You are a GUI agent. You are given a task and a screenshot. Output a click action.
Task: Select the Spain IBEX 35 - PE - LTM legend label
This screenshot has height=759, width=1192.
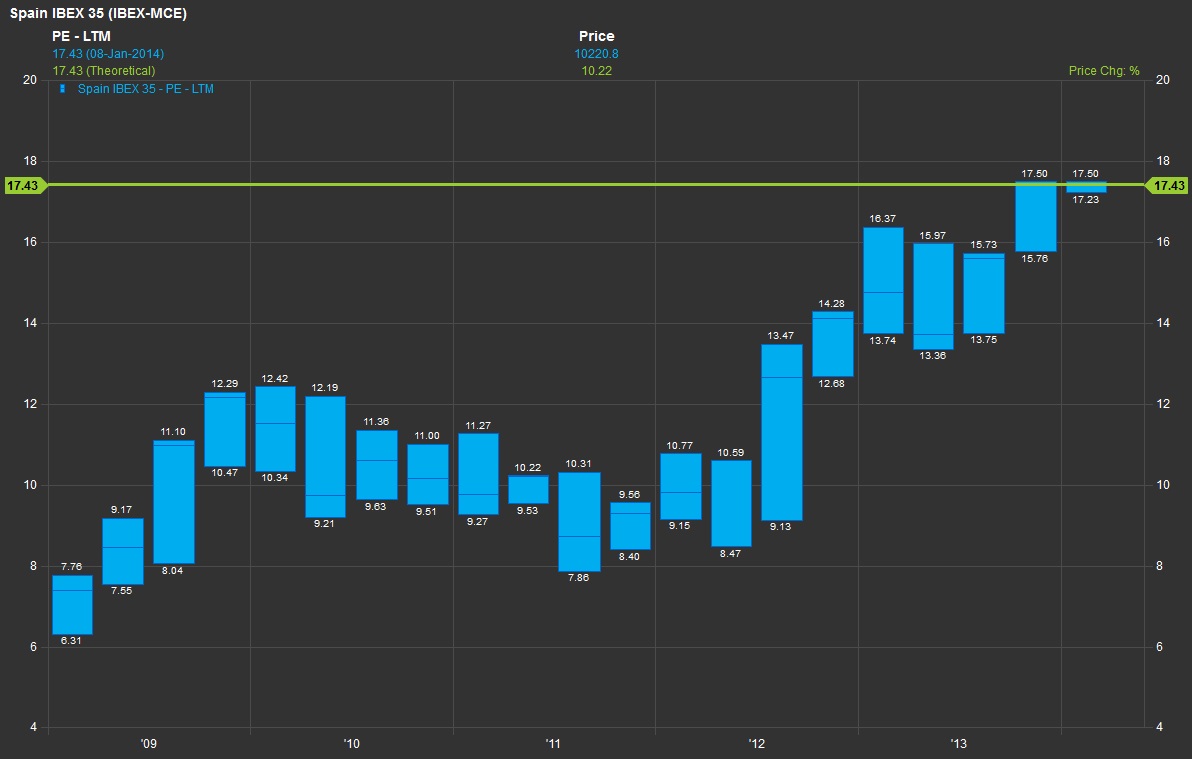click(x=145, y=89)
